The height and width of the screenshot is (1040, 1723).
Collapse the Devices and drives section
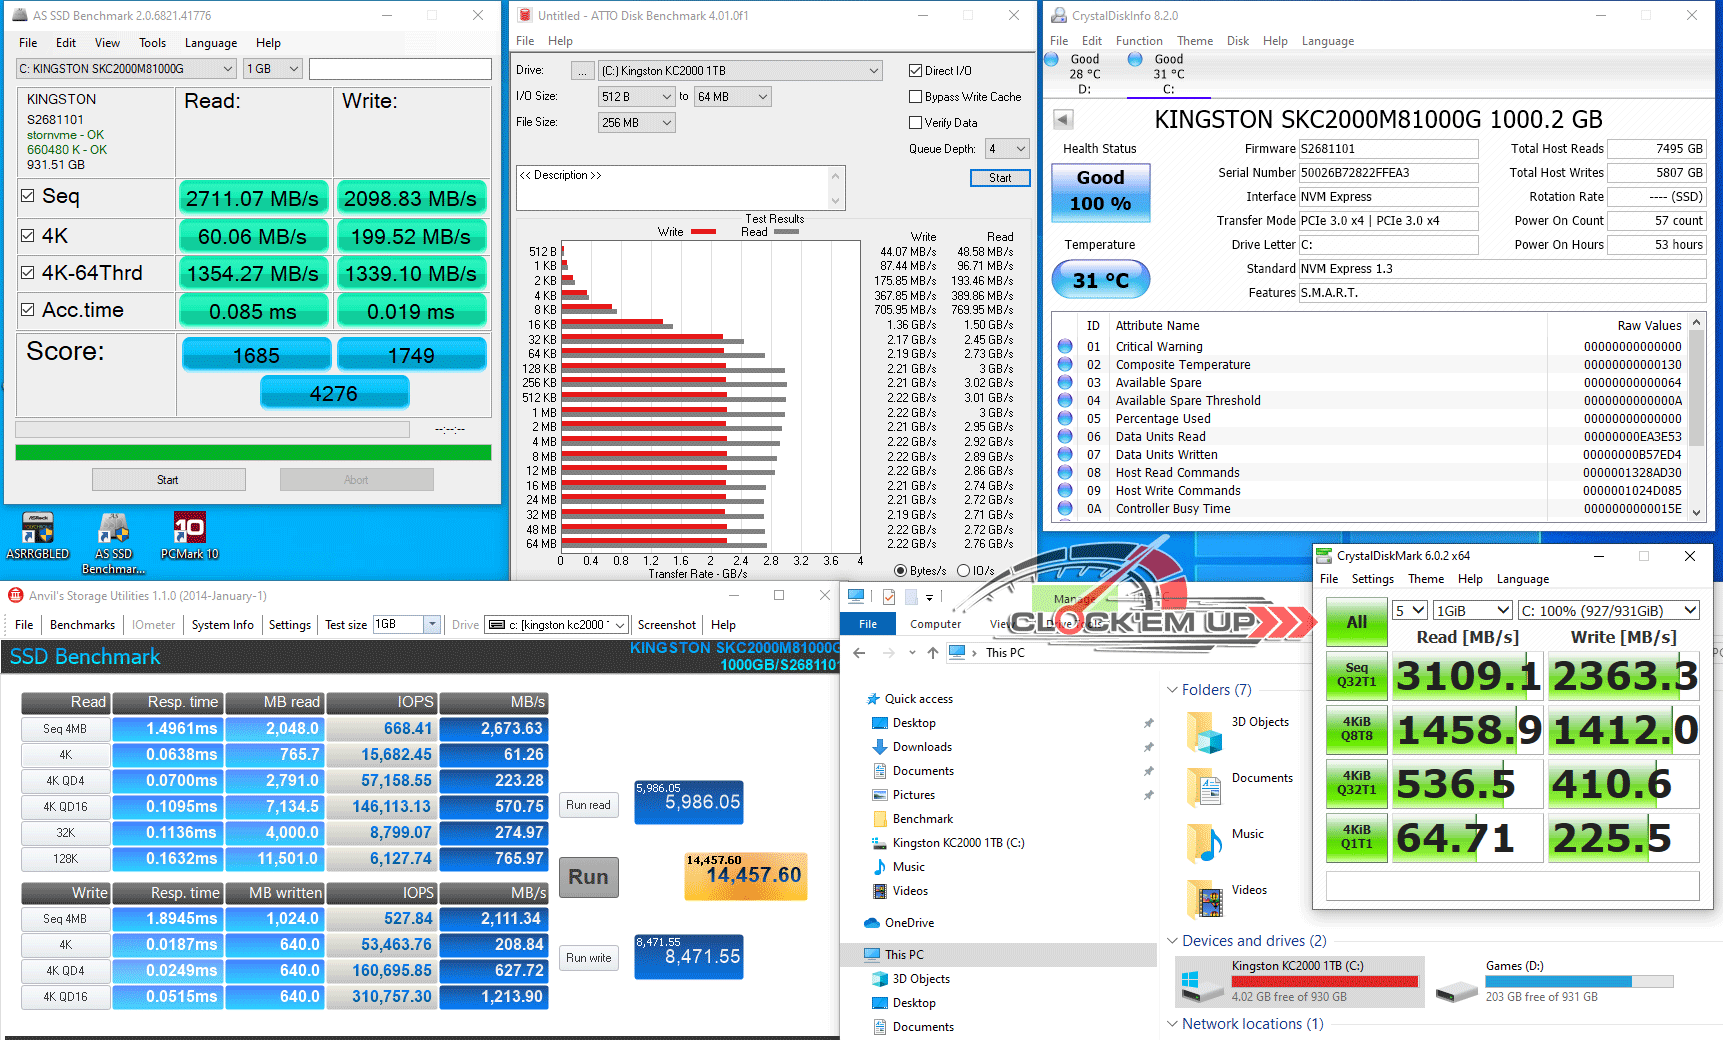[1172, 941]
